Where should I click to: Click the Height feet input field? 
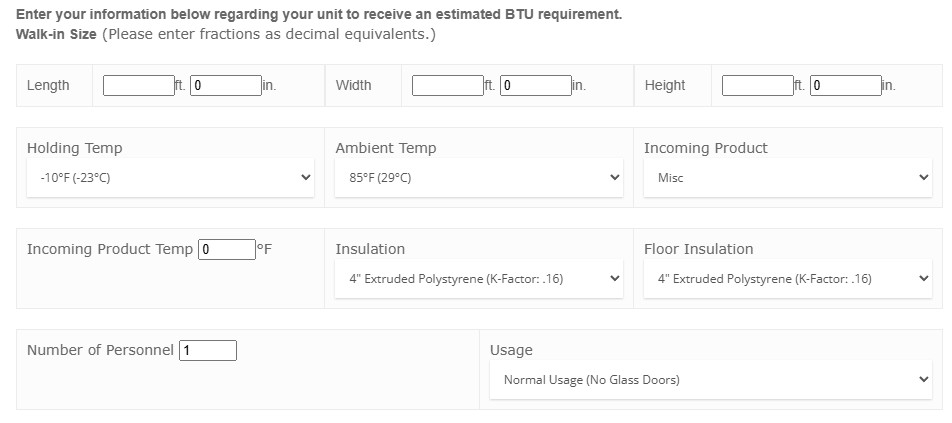coord(758,86)
